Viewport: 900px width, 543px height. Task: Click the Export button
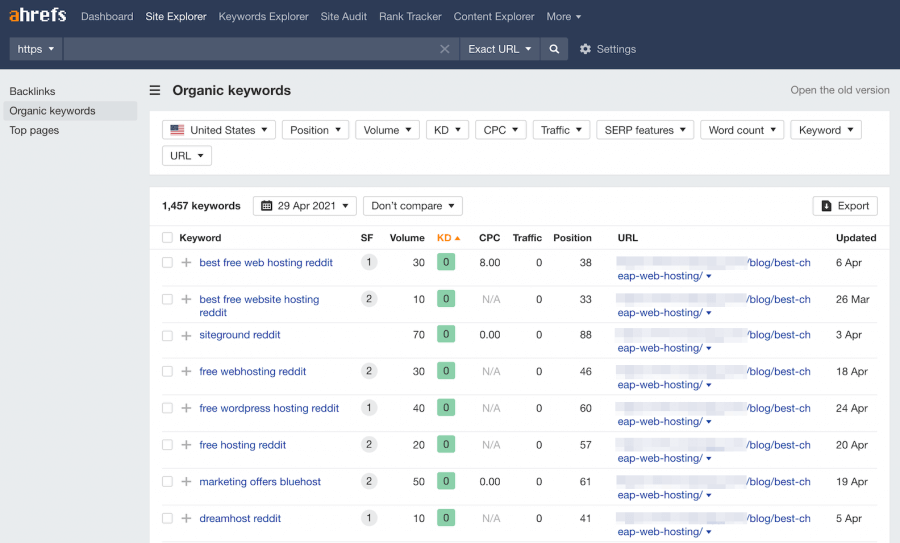[845, 205]
